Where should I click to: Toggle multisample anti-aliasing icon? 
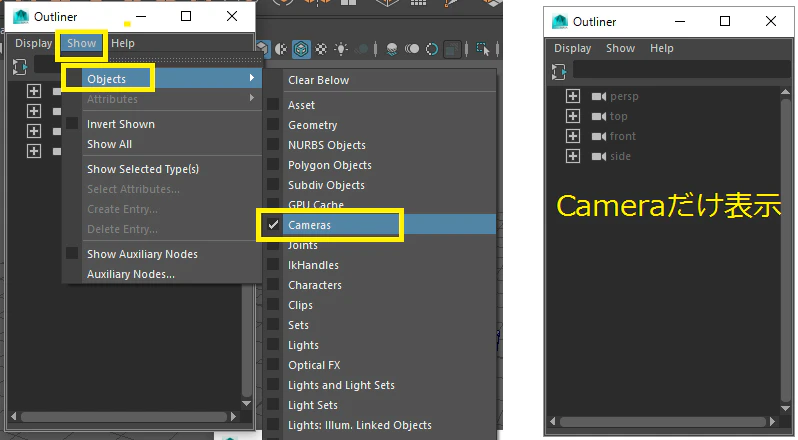pos(432,49)
